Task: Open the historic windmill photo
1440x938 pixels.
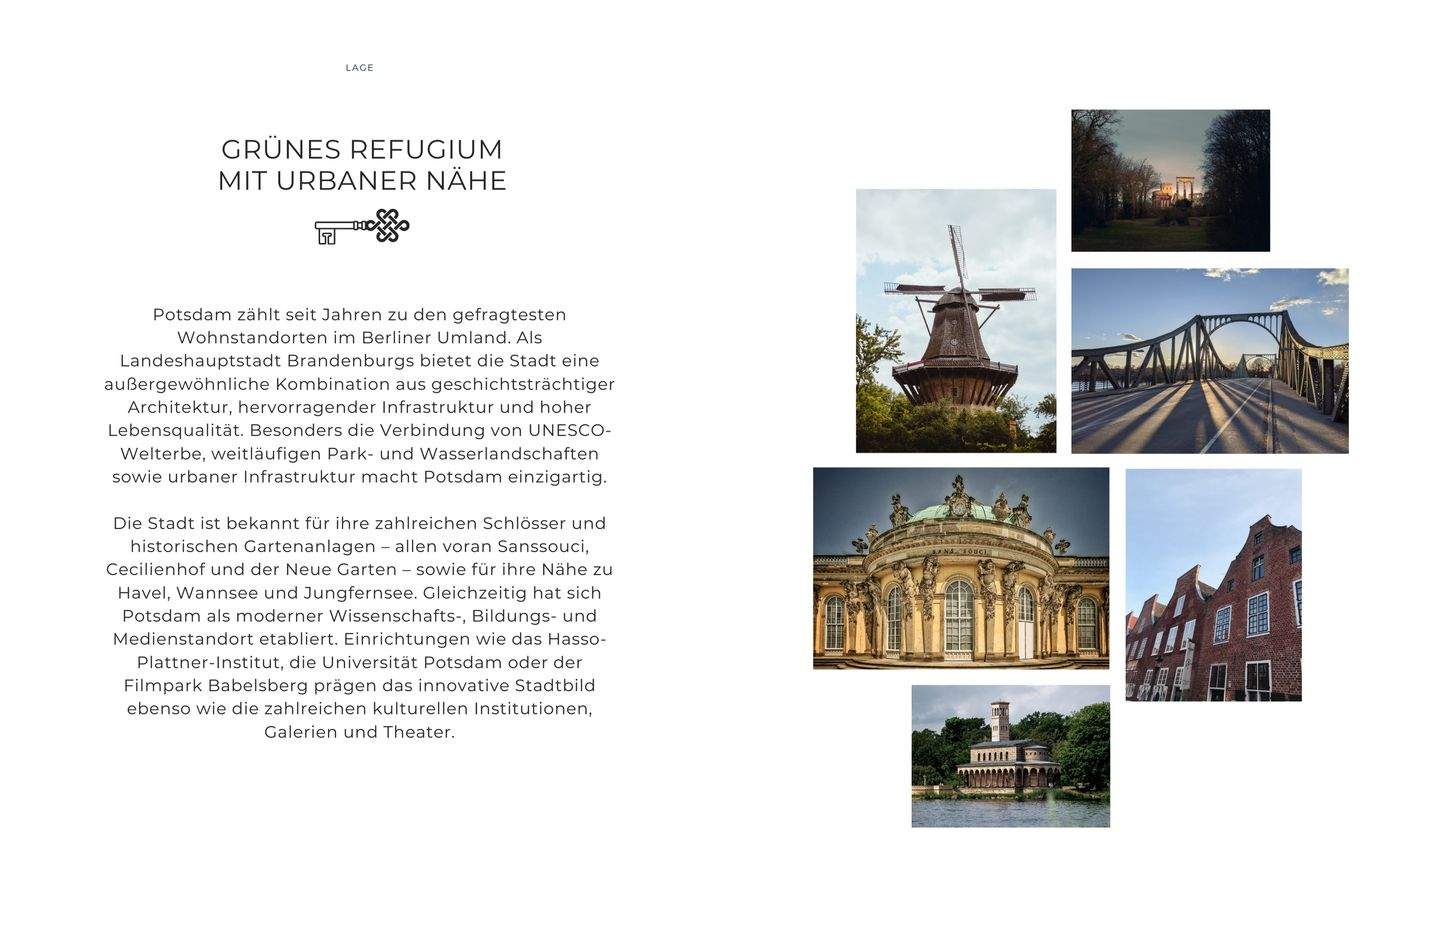Action: [x=955, y=321]
